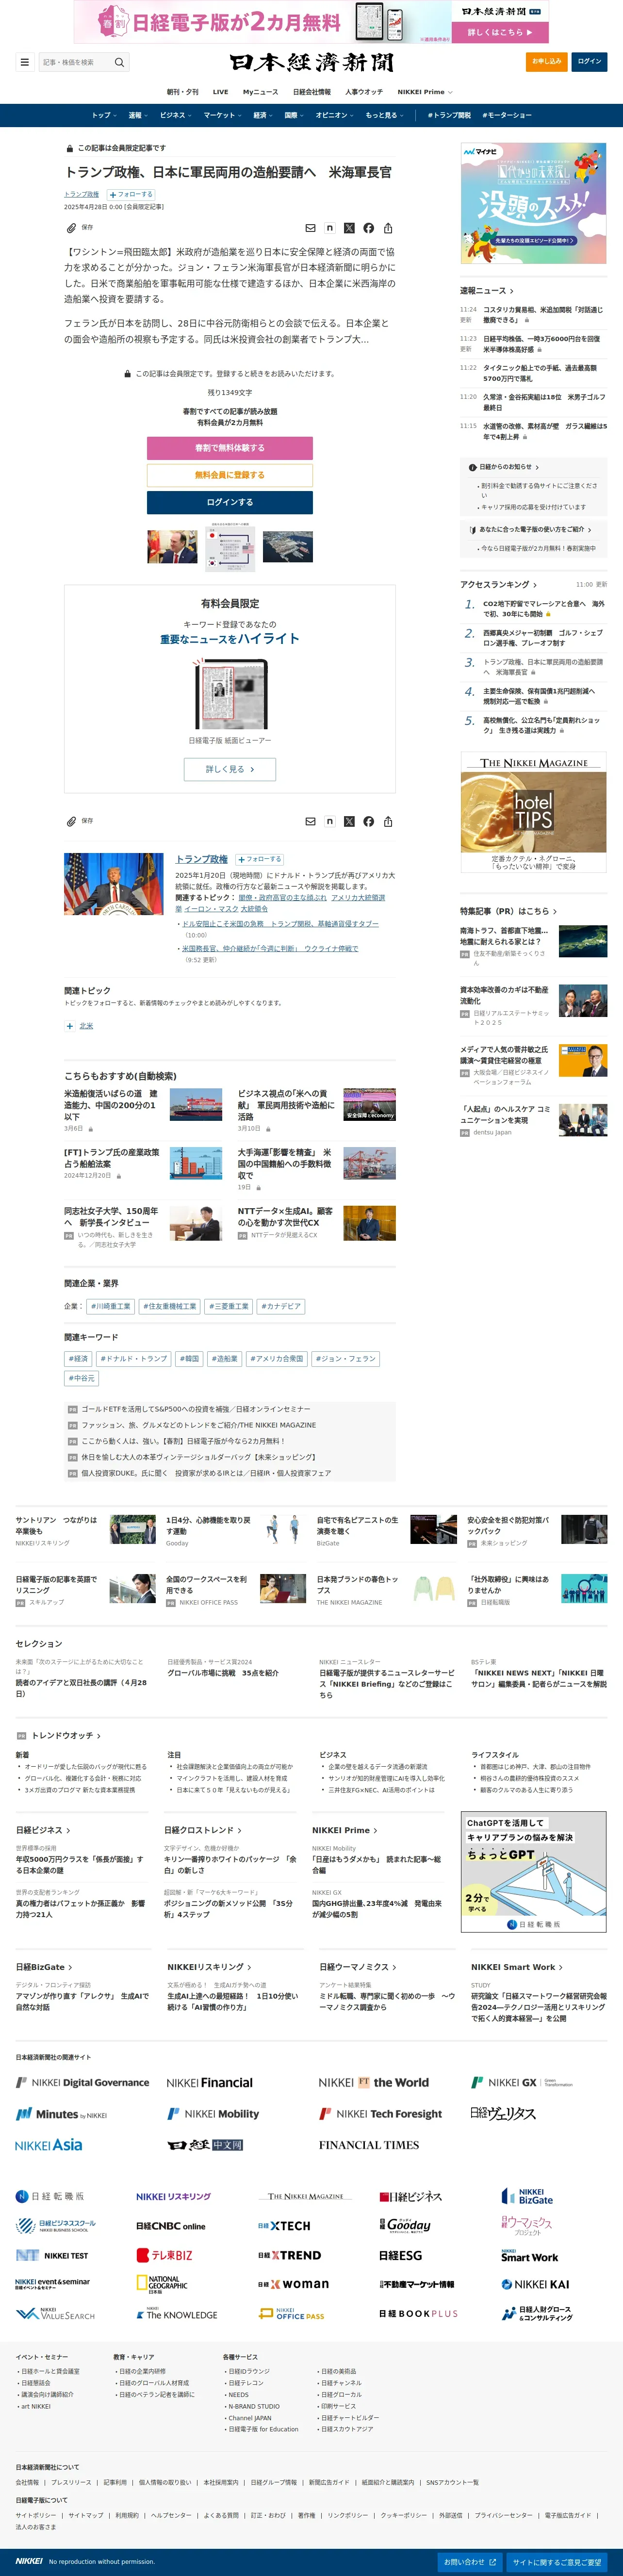623x2576 pixels.
Task: Open the 日経中文網 logo
Action: [205, 2145]
